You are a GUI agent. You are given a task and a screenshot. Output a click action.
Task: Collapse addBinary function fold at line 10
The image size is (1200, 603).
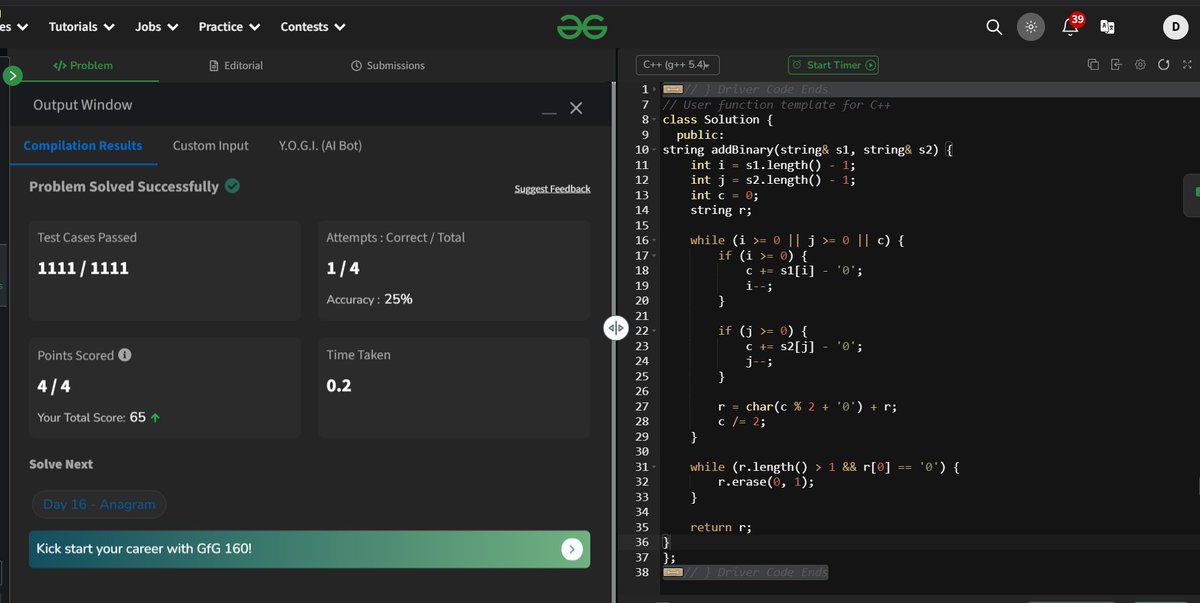(x=655, y=150)
